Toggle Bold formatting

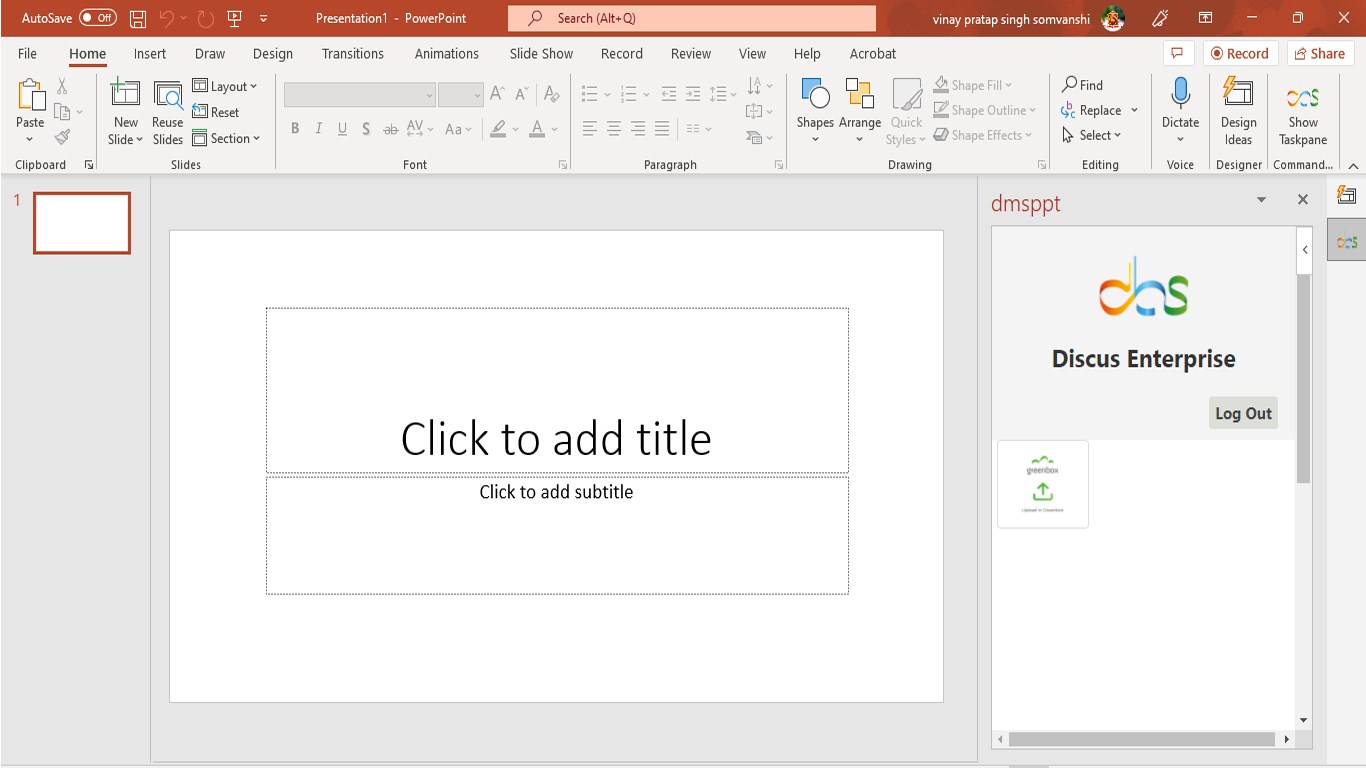pyautogui.click(x=295, y=129)
